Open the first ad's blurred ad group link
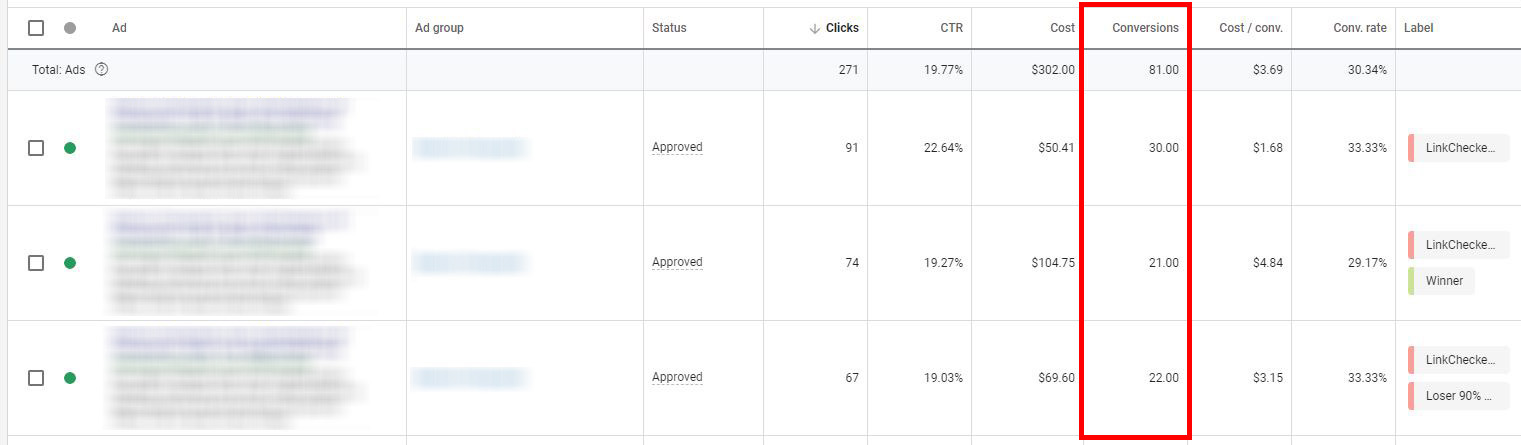1521x445 pixels. (x=470, y=148)
